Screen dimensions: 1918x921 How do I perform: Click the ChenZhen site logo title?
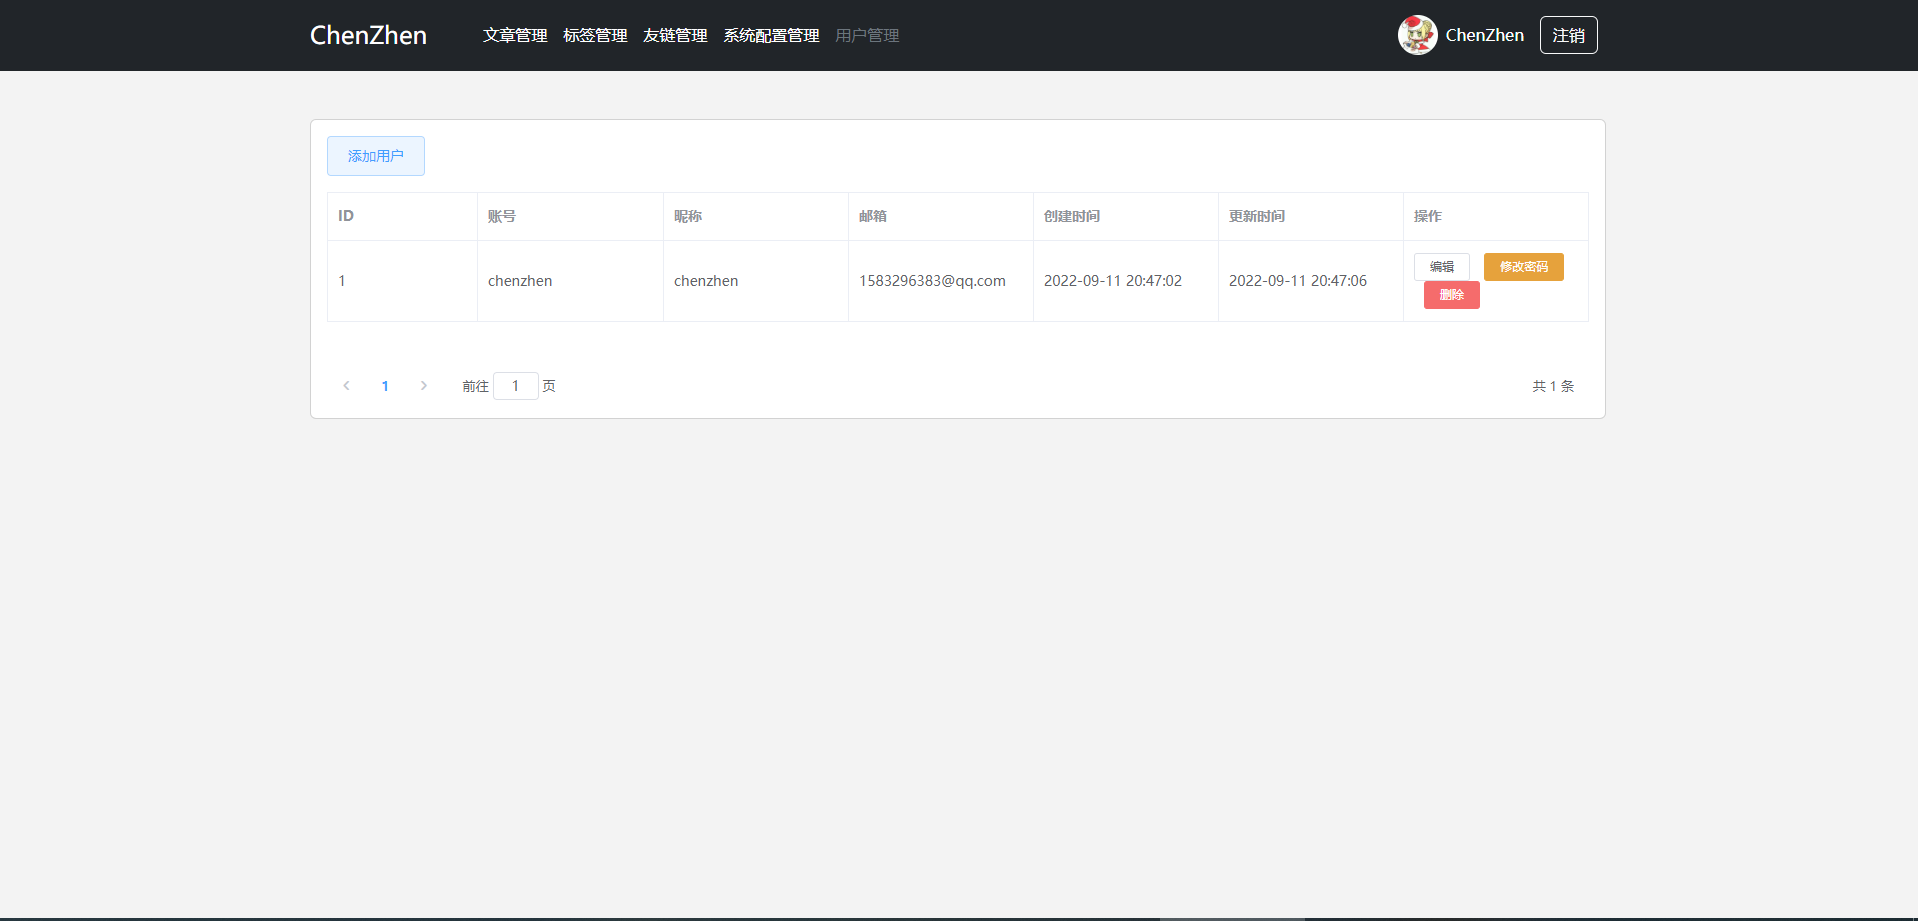368,35
